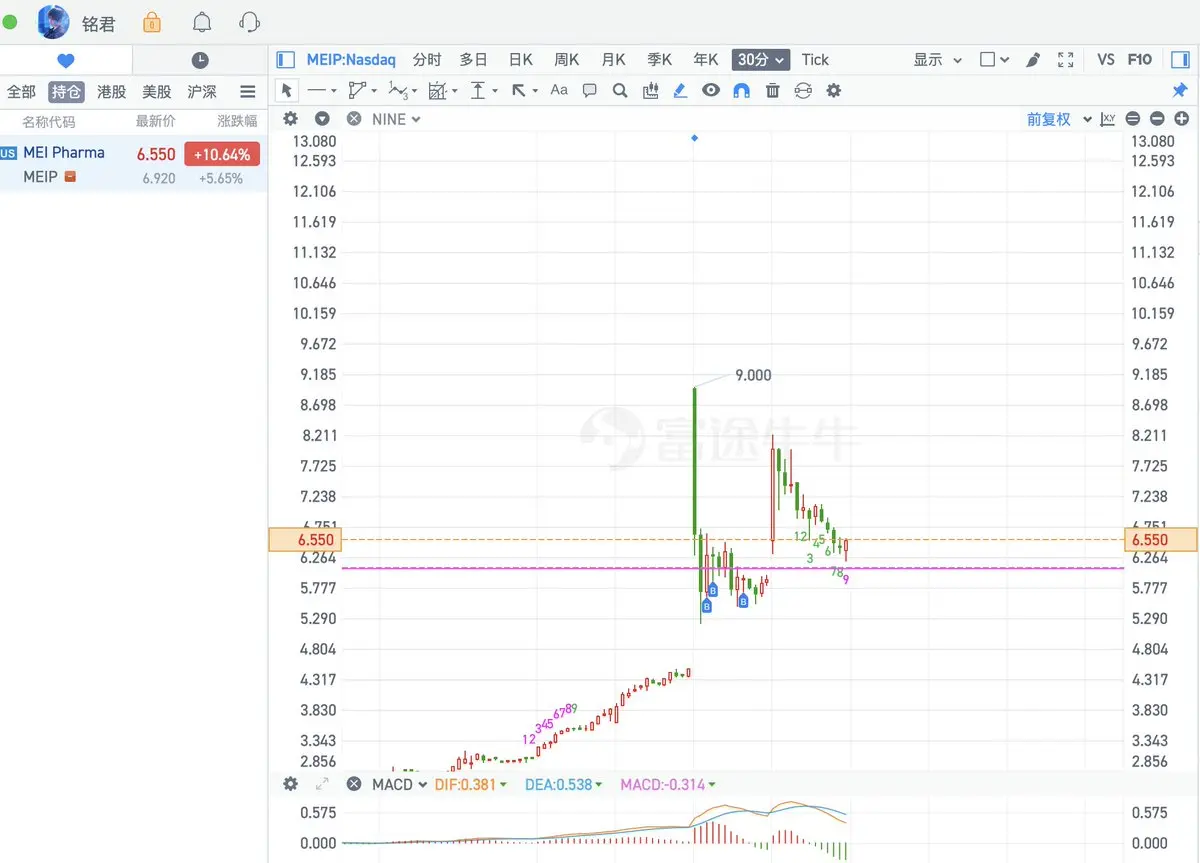
Task: Toggle drawings visibility with eye icon
Action: point(711,90)
